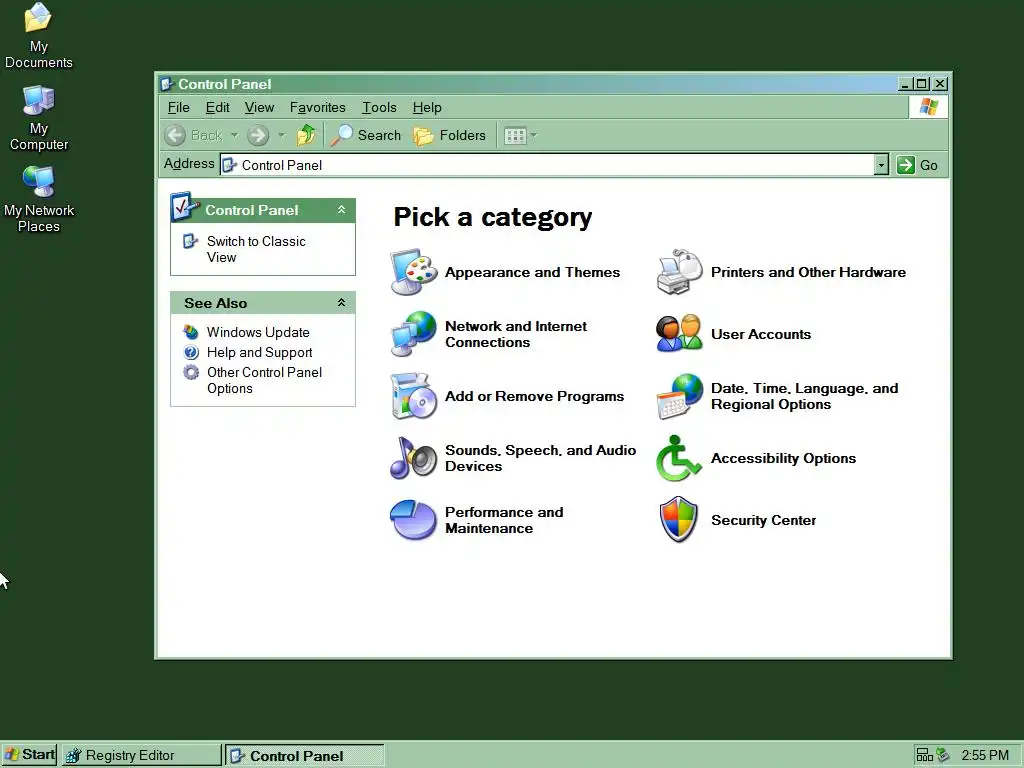The height and width of the screenshot is (768, 1024).
Task: Open the Sounds, Speech, and Audio Devices link
Action: click(x=540, y=458)
